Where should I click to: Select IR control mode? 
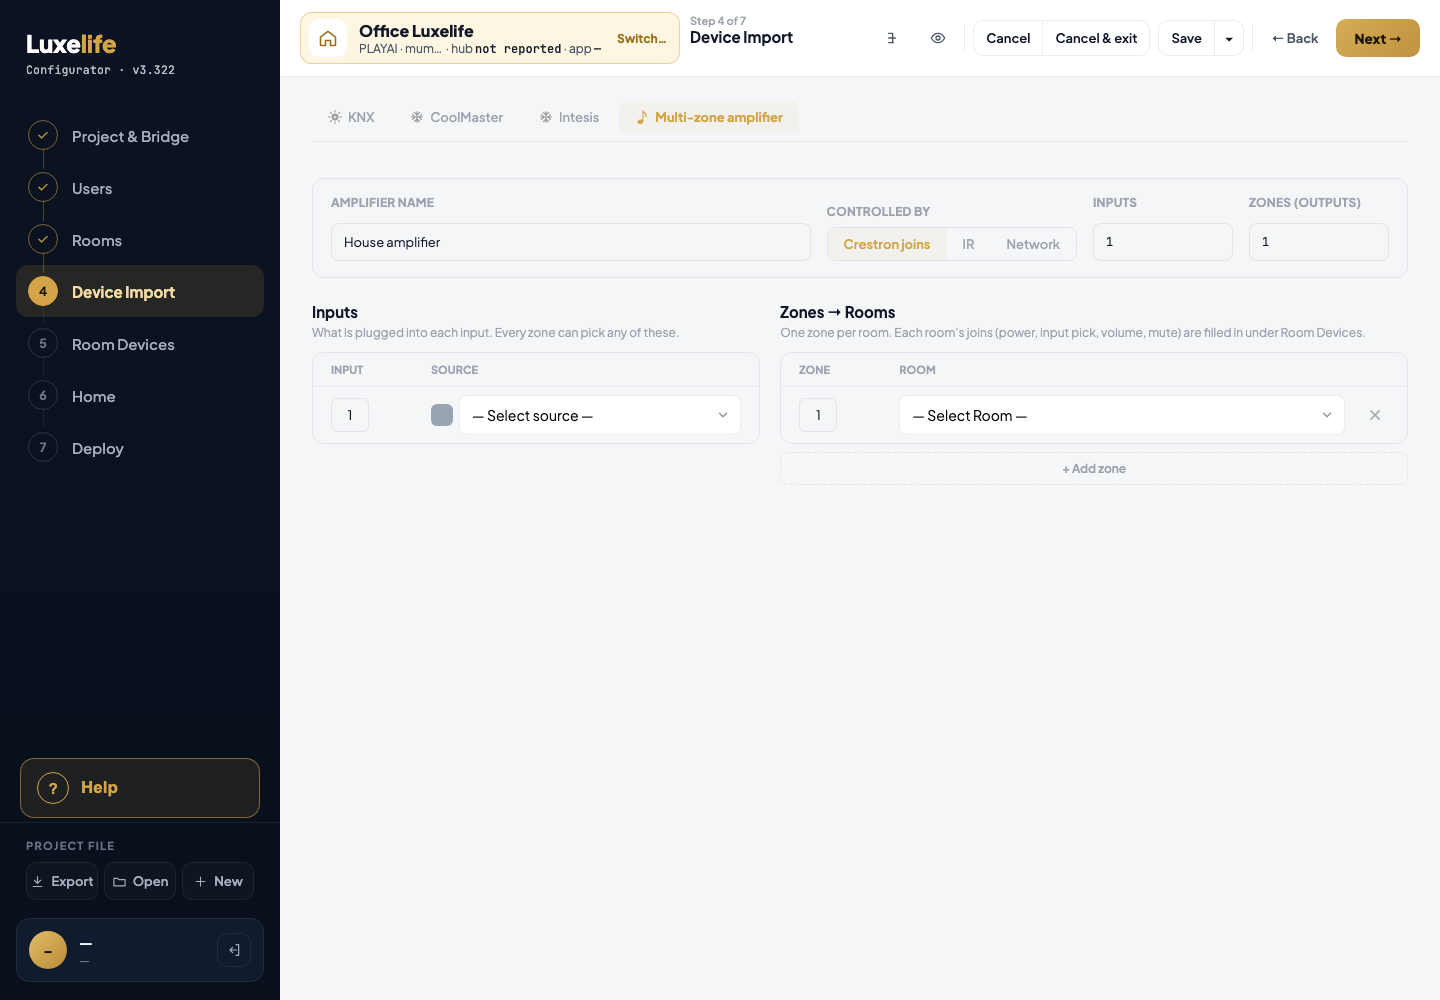968,244
